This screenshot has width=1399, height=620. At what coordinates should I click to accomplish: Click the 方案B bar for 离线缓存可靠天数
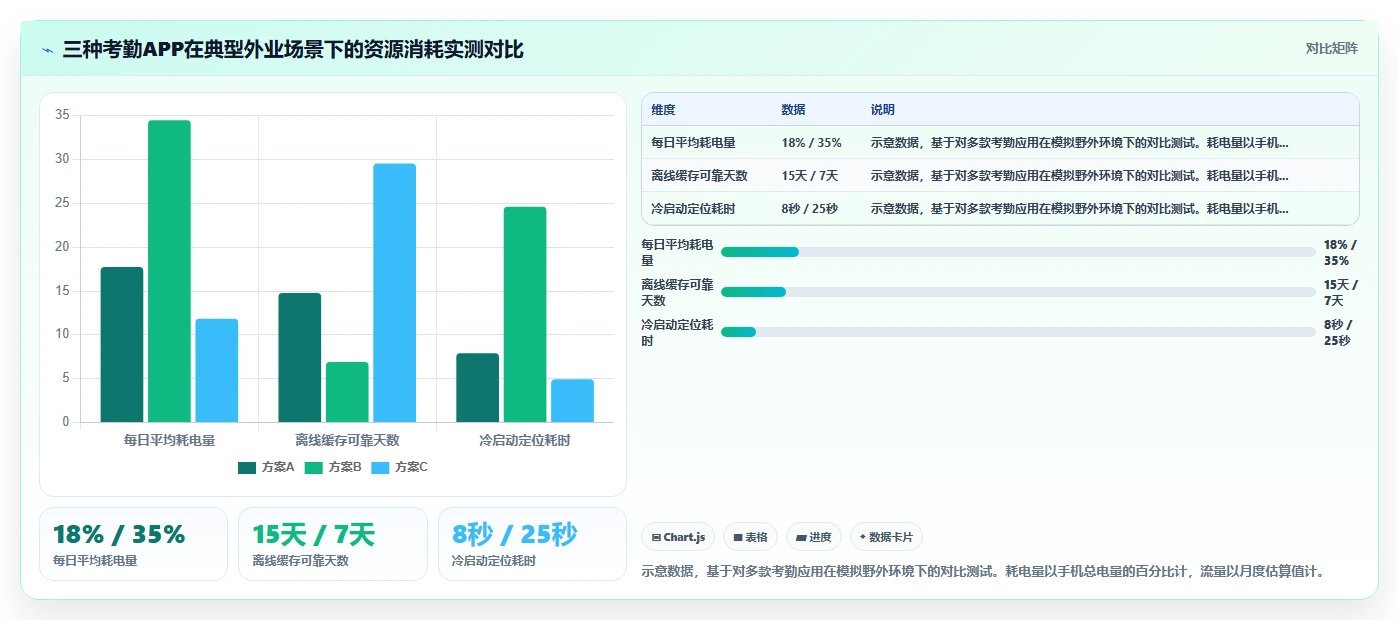pyautogui.click(x=347, y=392)
